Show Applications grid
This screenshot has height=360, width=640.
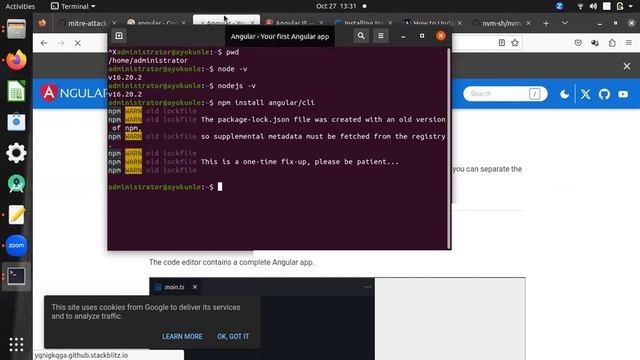tap(16, 344)
